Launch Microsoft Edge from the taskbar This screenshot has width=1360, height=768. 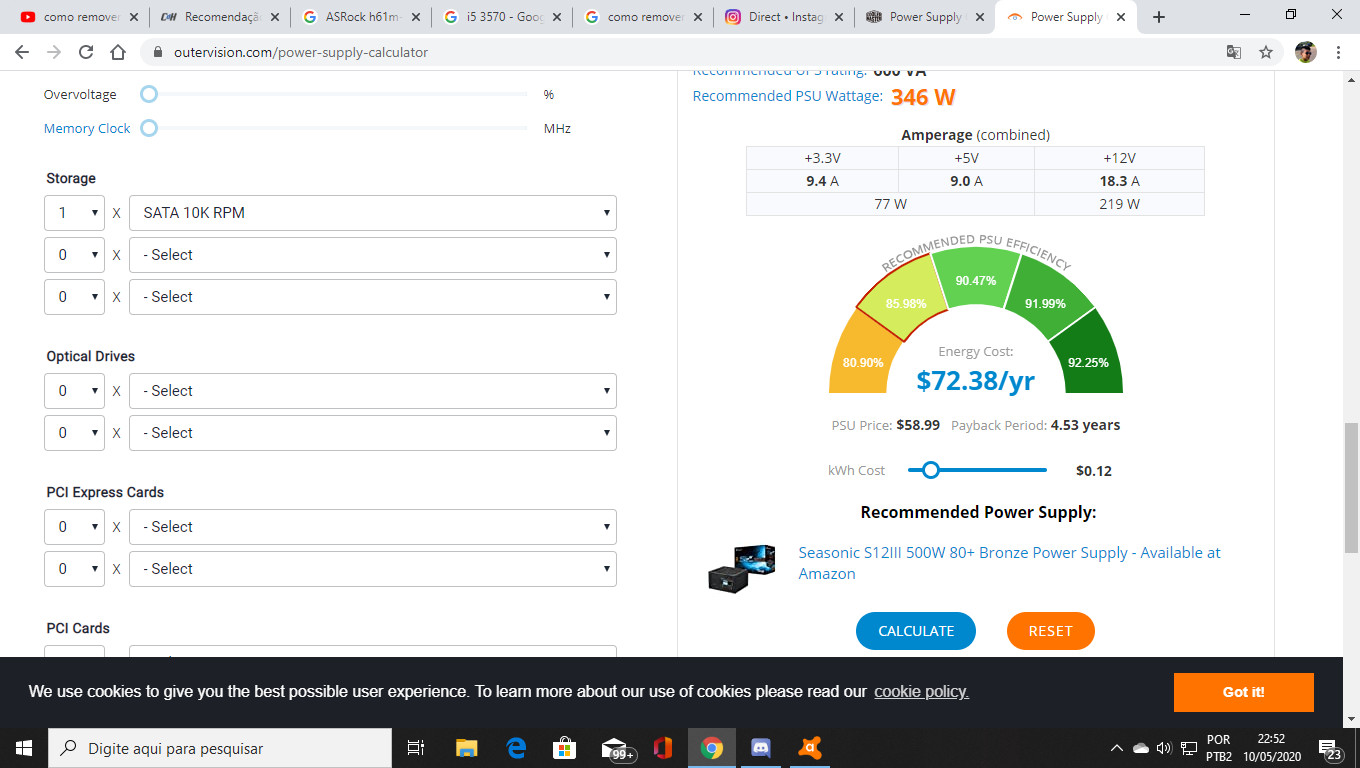pos(516,748)
